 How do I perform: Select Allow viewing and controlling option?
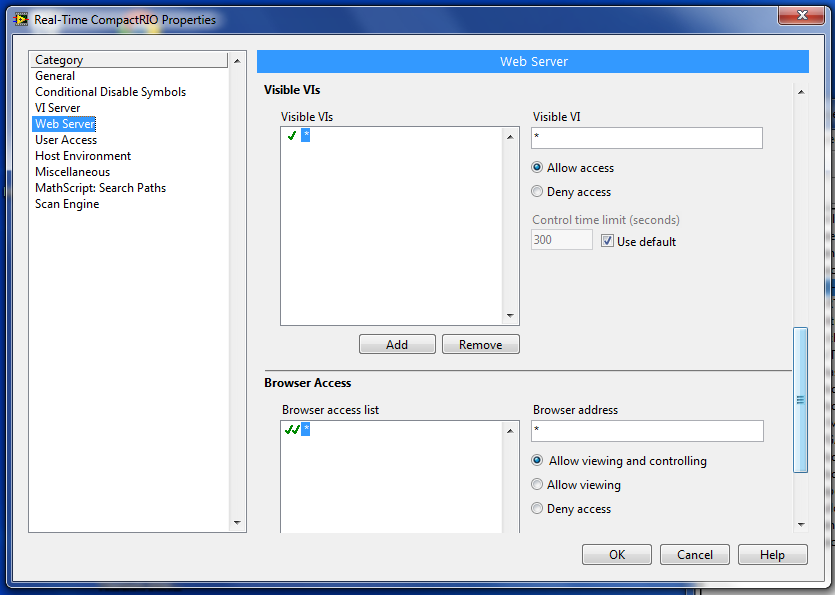pyautogui.click(x=537, y=460)
